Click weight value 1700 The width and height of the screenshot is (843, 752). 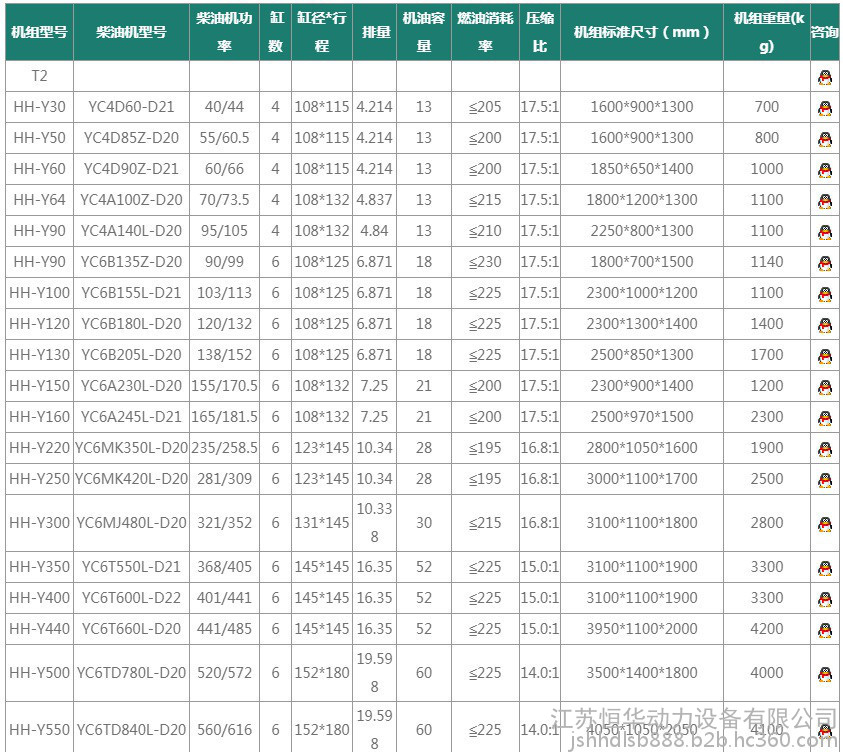click(x=767, y=355)
